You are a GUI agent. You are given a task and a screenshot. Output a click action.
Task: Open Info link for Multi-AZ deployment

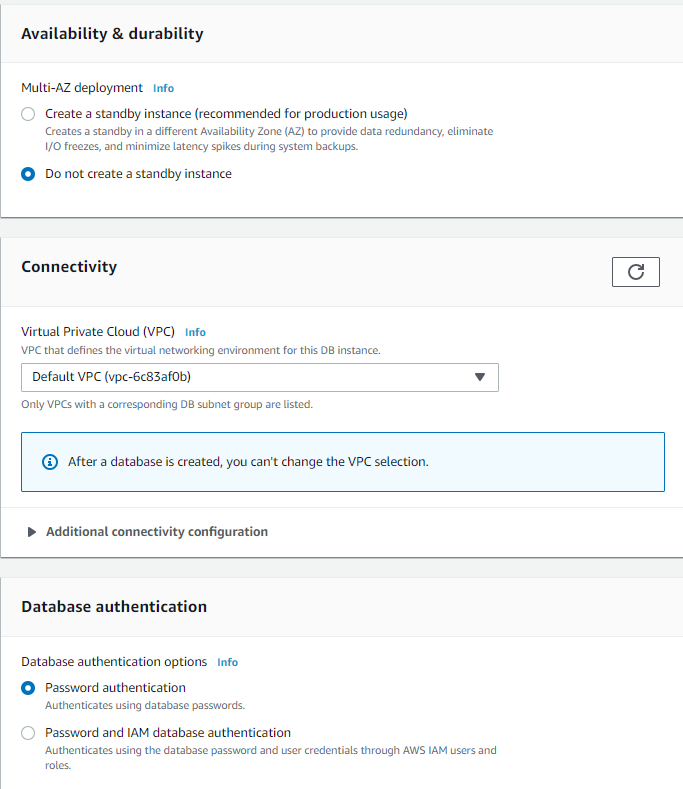(x=164, y=88)
